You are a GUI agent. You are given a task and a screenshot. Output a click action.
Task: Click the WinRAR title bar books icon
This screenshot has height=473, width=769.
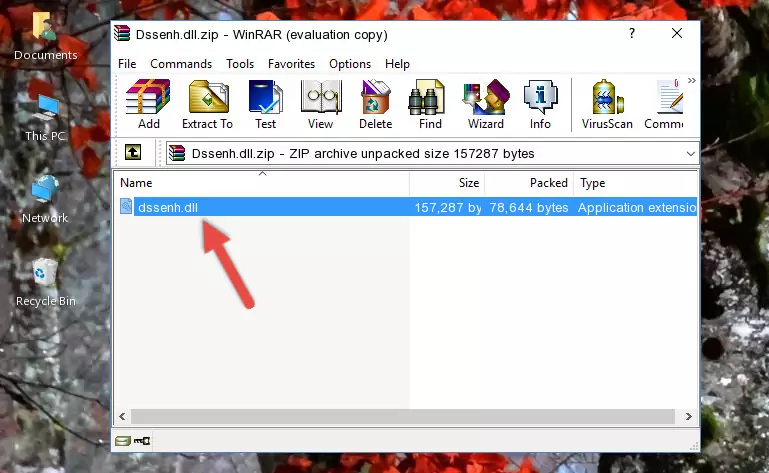122,34
